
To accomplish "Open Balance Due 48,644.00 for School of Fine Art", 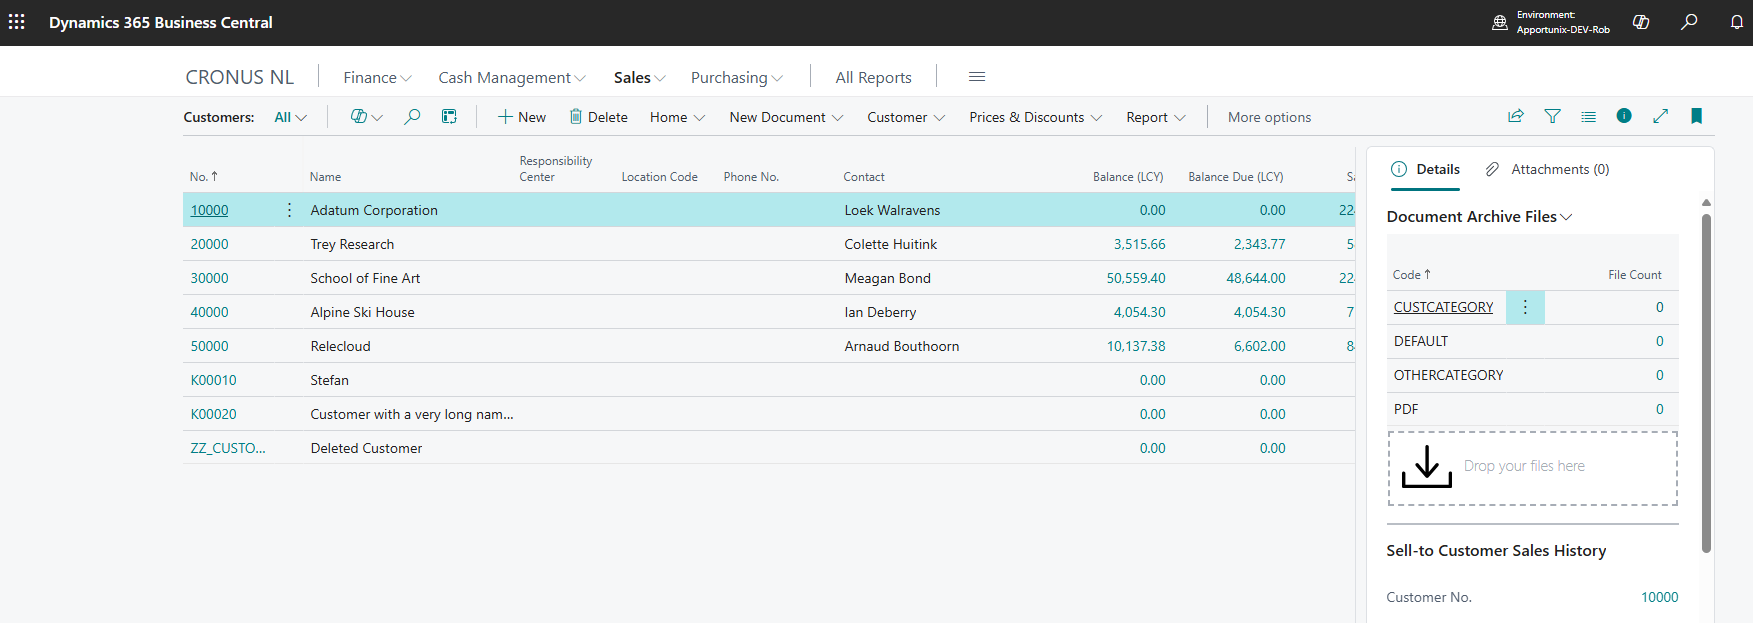I will tap(1256, 278).
